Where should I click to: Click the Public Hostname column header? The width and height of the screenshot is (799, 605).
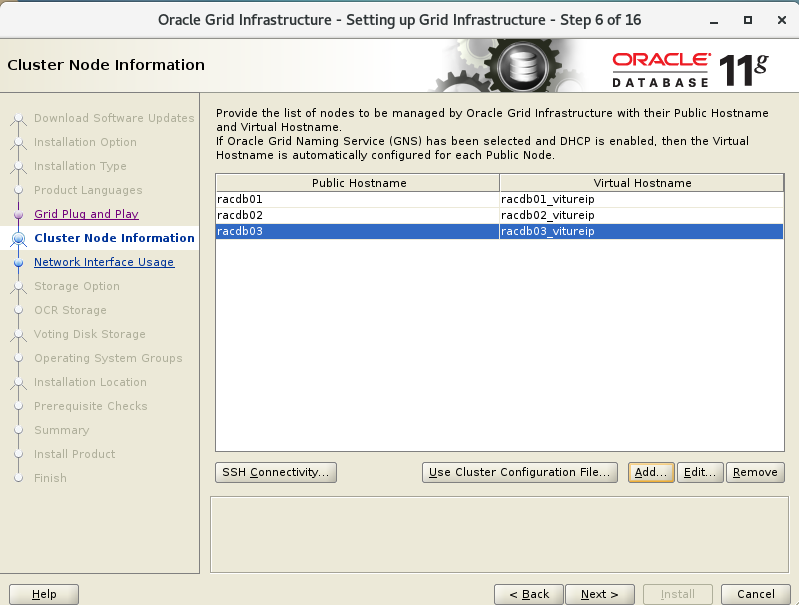pyautogui.click(x=358, y=183)
